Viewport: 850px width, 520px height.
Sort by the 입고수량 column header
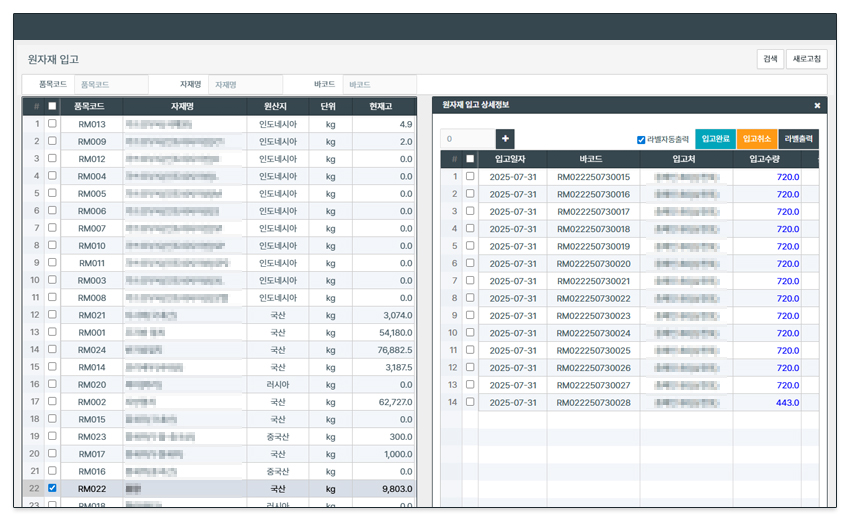coord(767,159)
